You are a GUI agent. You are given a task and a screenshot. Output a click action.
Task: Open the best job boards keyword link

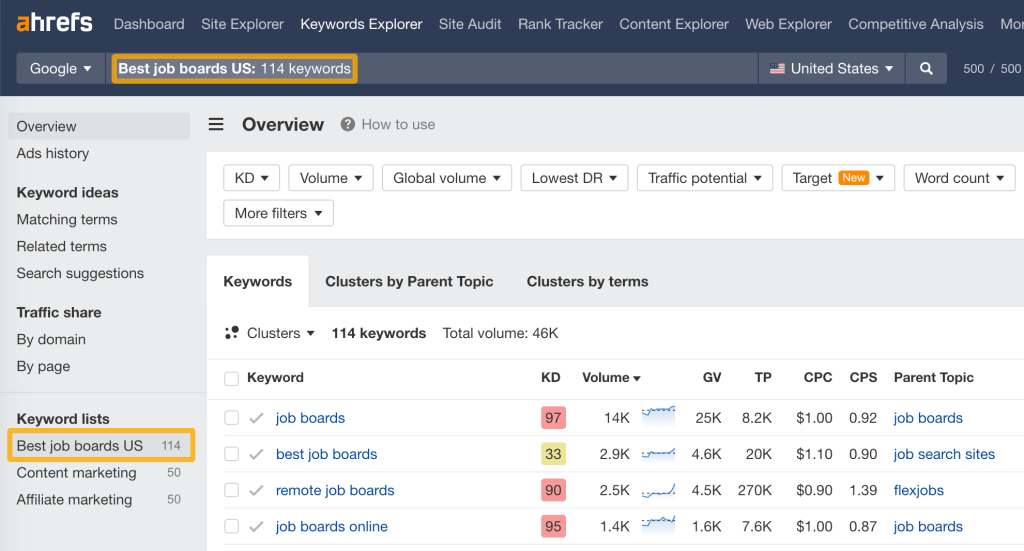pos(327,454)
